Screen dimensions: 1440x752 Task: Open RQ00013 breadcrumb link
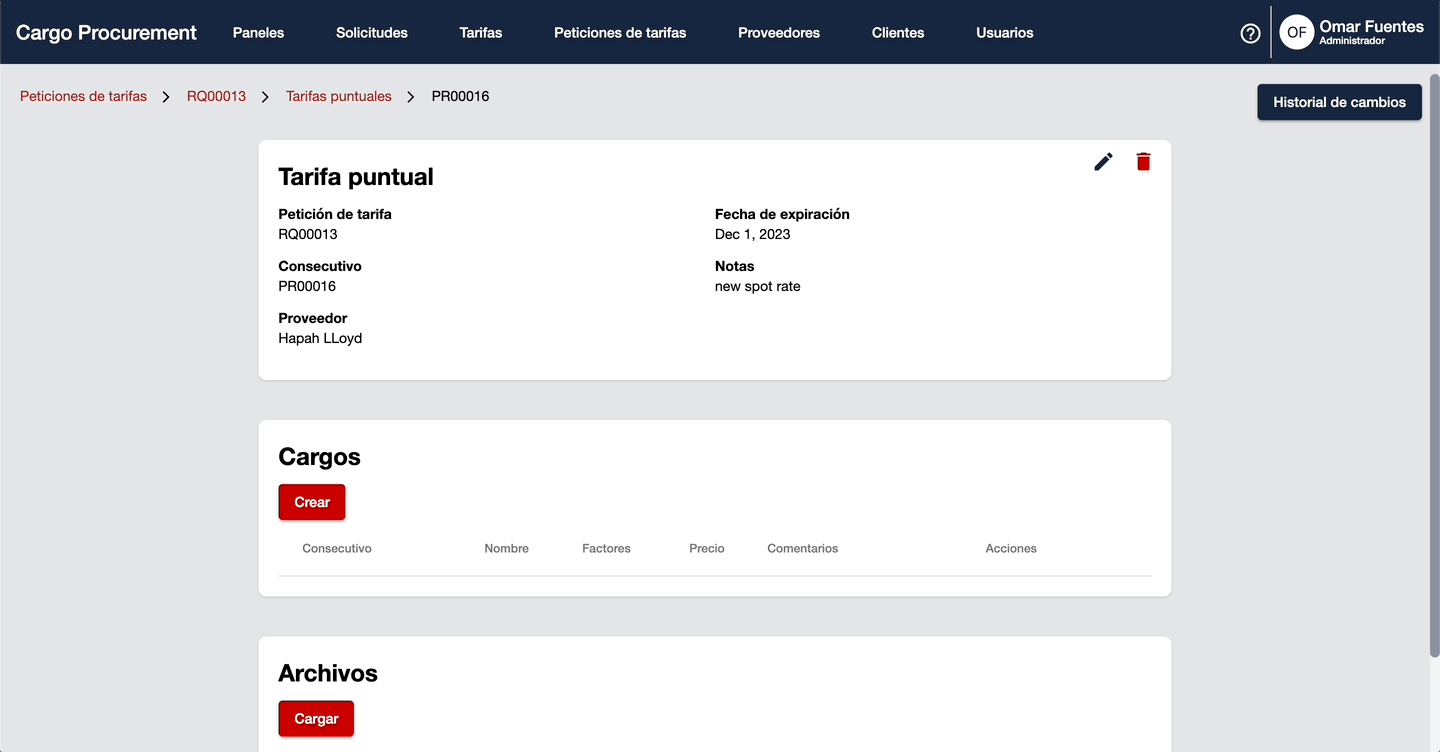(216, 97)
